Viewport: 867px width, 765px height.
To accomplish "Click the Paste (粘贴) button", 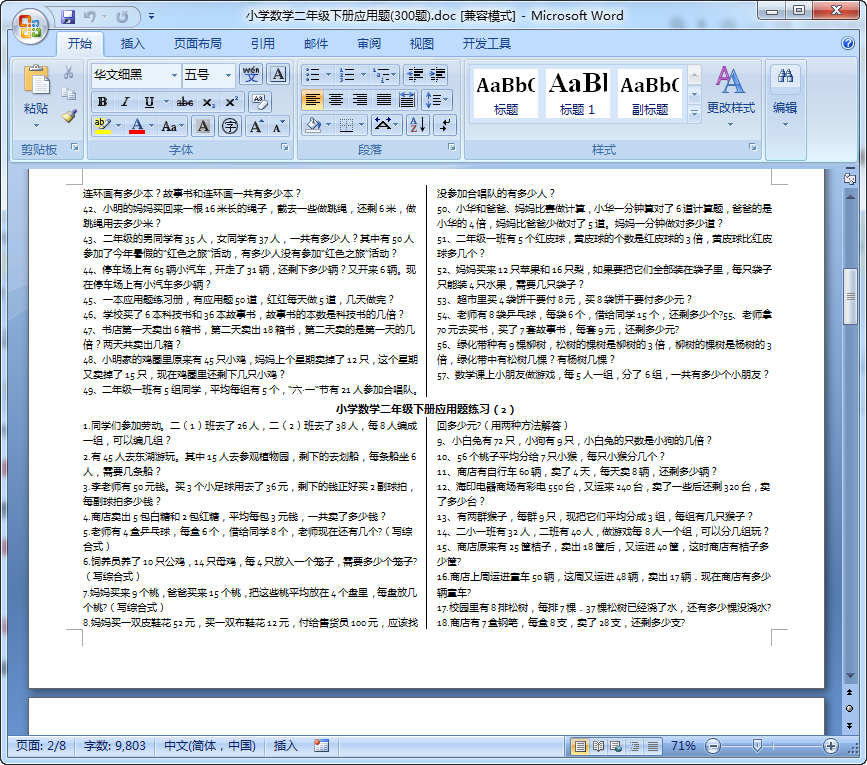I will click(36, 96).
